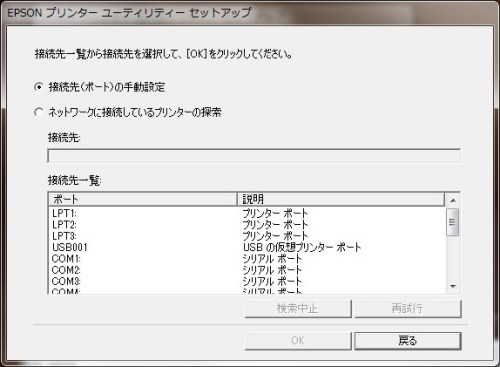Choose ネットワークに接続しているプリンターの探索 radio button
The image size is (500, 367).
click(x=39, y=112)
